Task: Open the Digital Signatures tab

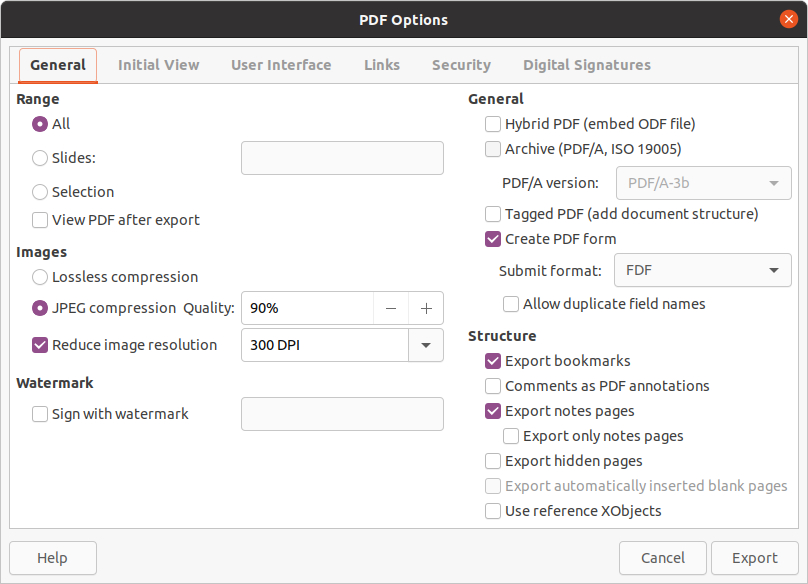Action: click(587, 65)
